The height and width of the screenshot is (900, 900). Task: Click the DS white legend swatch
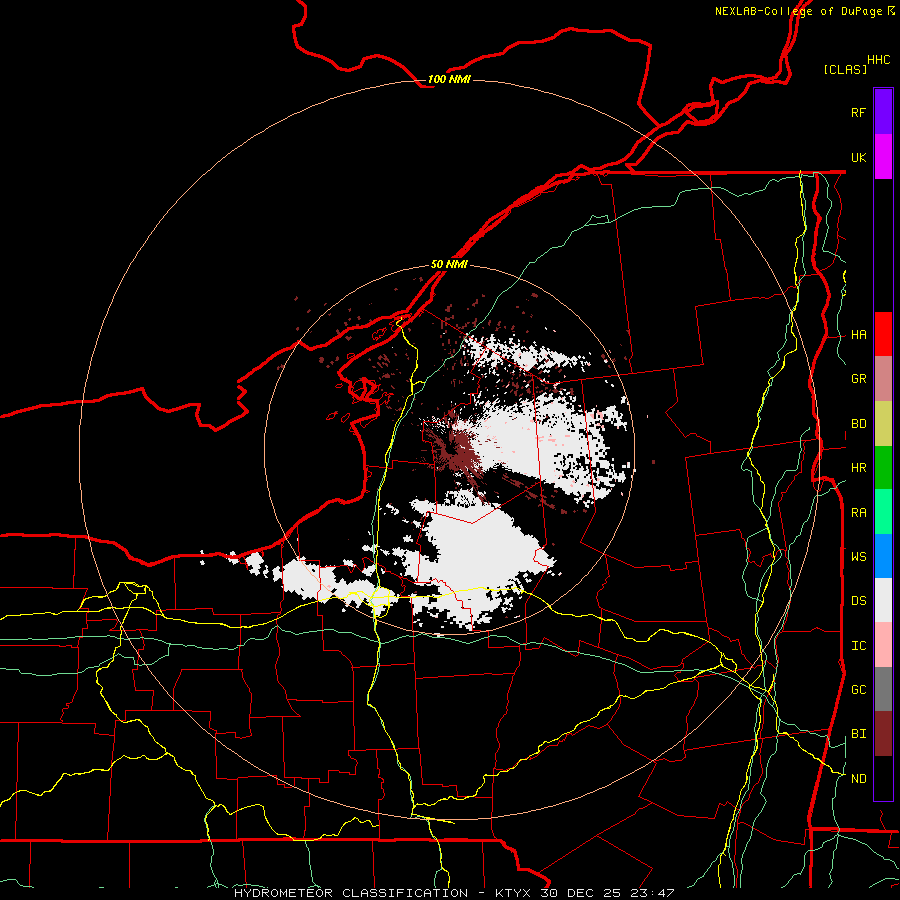click(x=883, y=600)
